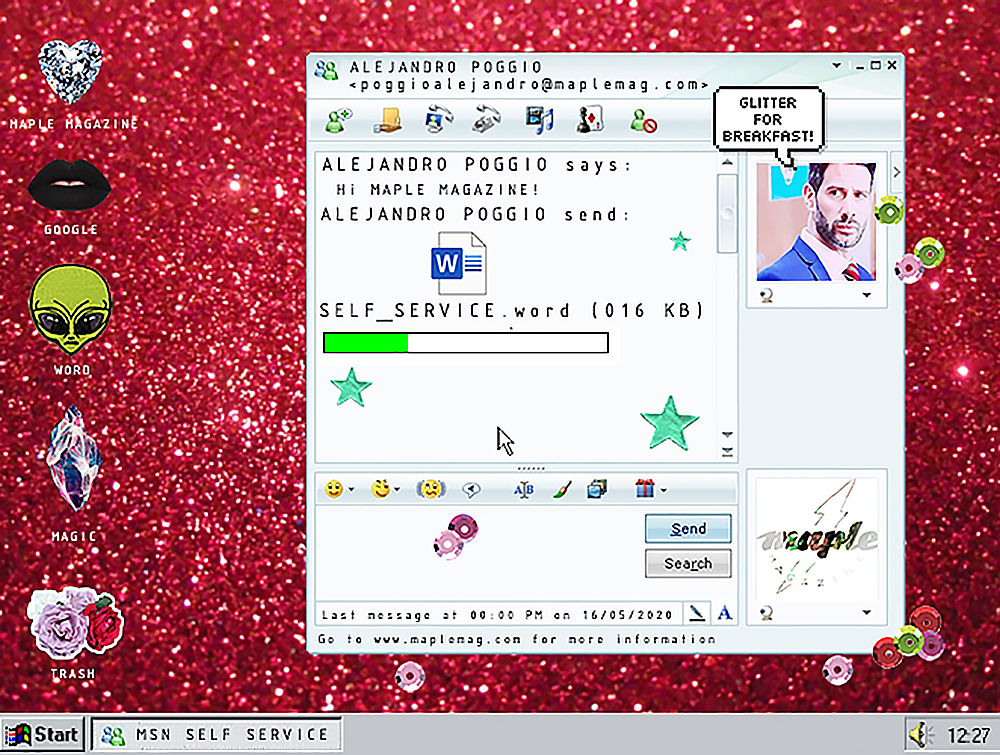
Task: Click the volume speaker icon in system tray
Action: [920, 735]
